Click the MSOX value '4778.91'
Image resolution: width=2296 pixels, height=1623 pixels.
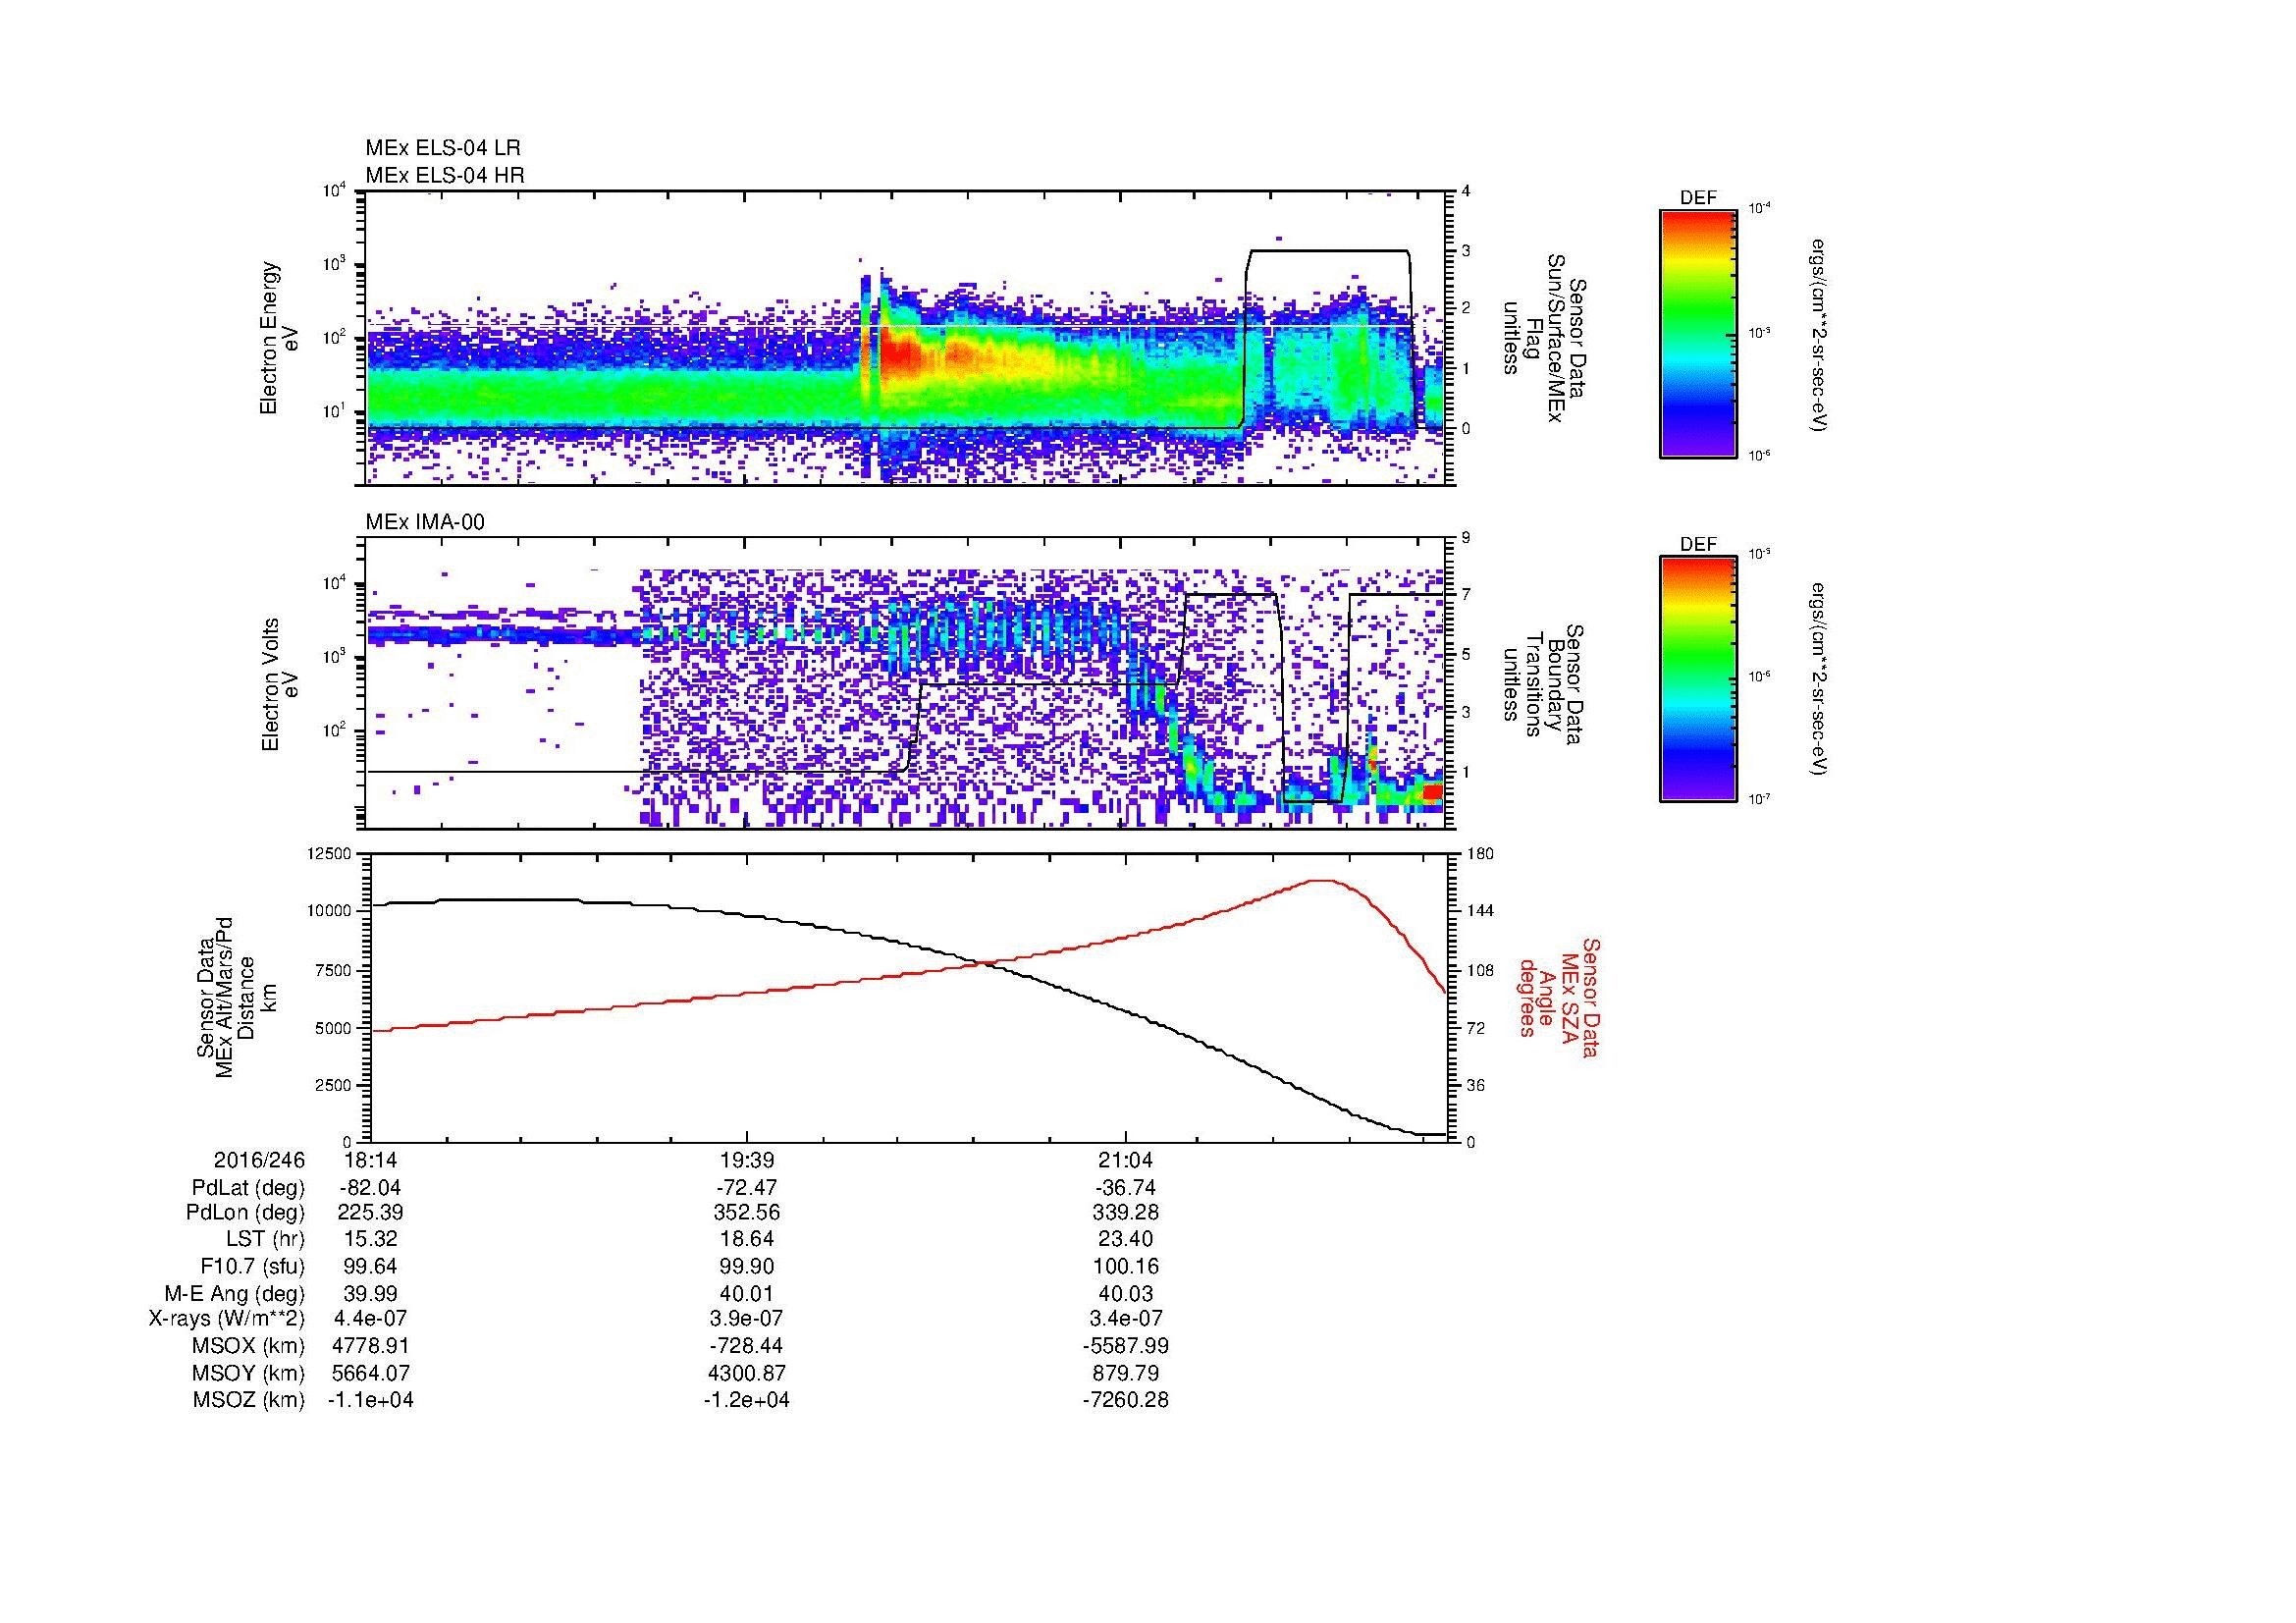coord(371,1346)
